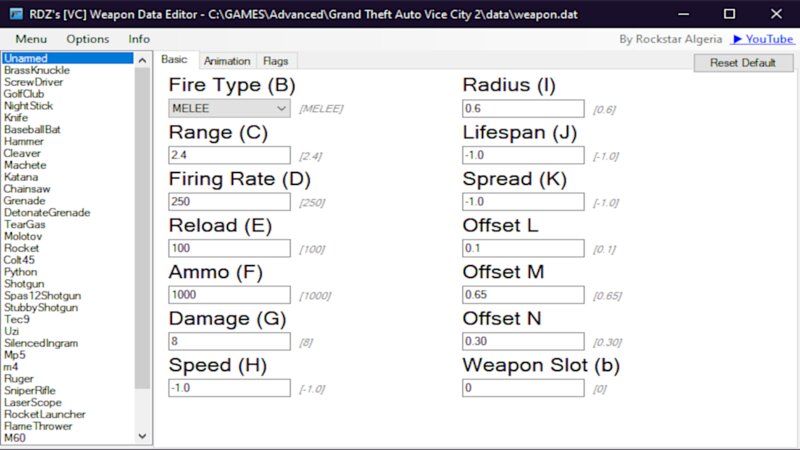The height and width of the screenshot is (450, 800).
Task: Open the YouTube link
Action: (x=763, y=39)
